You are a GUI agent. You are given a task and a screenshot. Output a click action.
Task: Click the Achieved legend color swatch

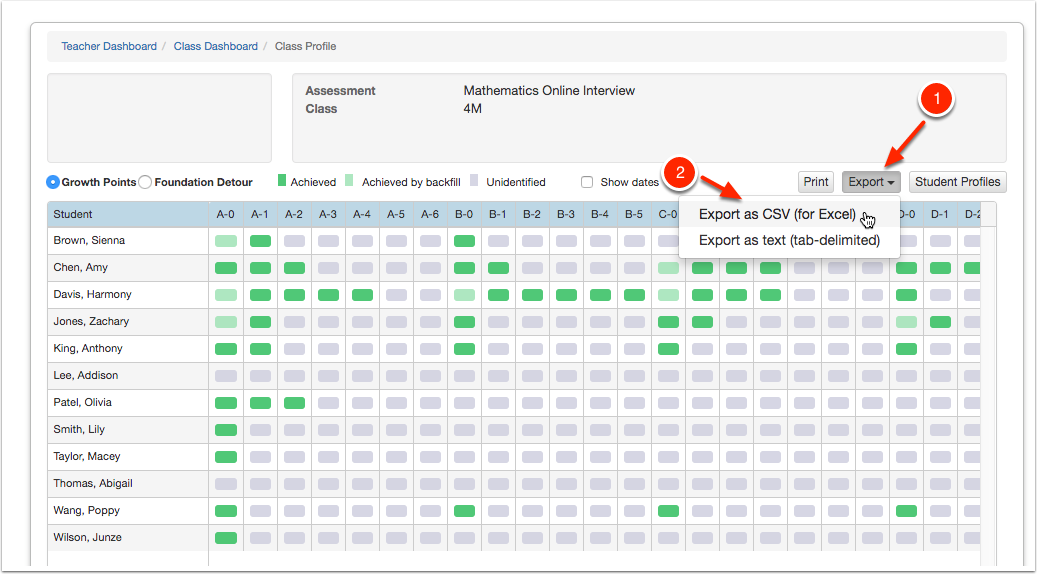click(282, 181)
